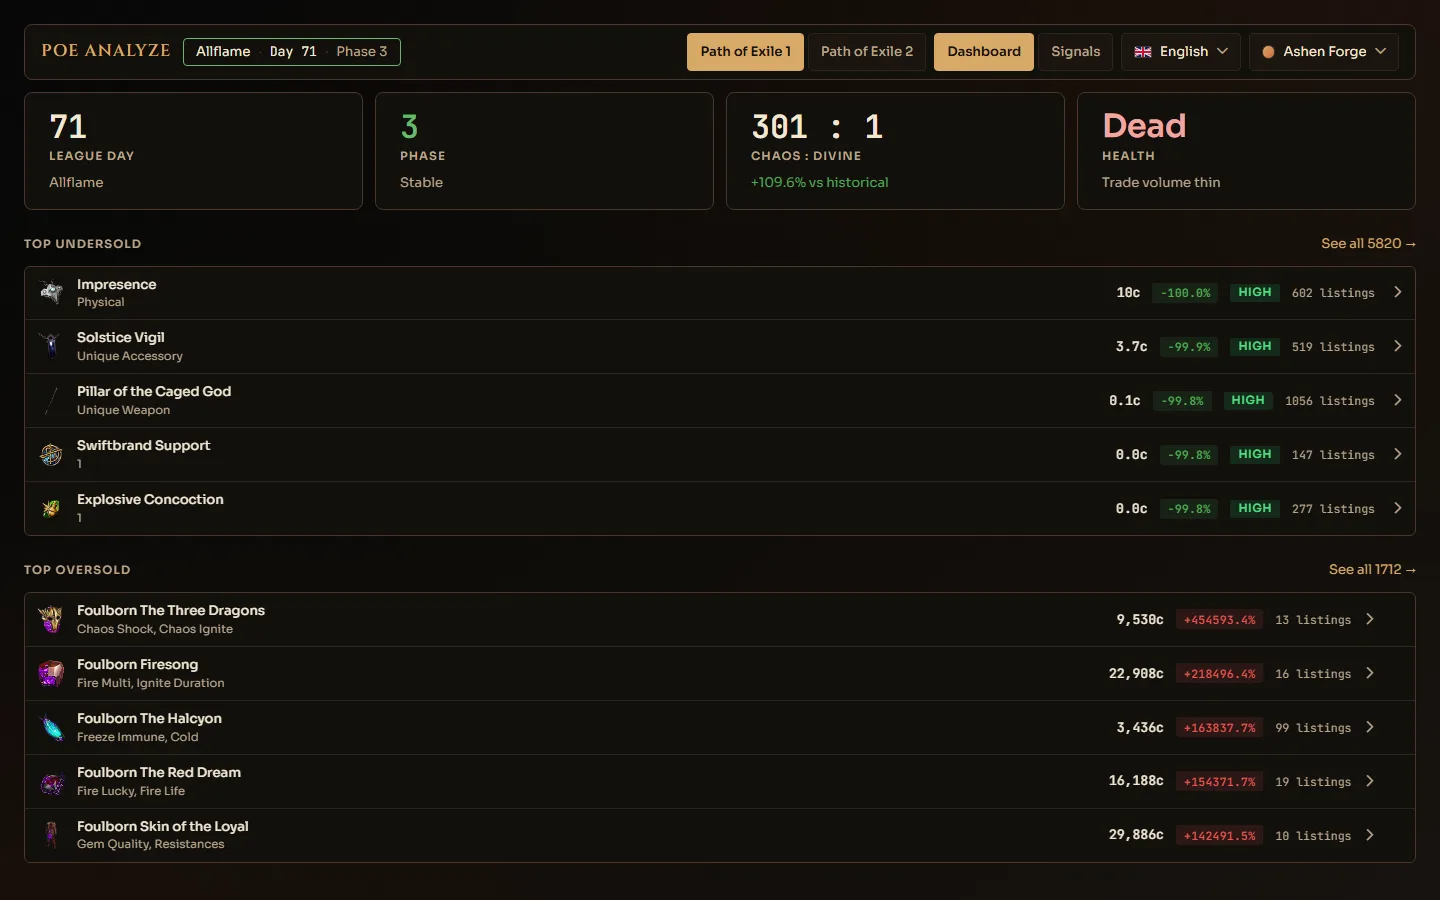Click the -100.0% change badge on Impresence
1440x900 pixels.
tap(1185, 293)
